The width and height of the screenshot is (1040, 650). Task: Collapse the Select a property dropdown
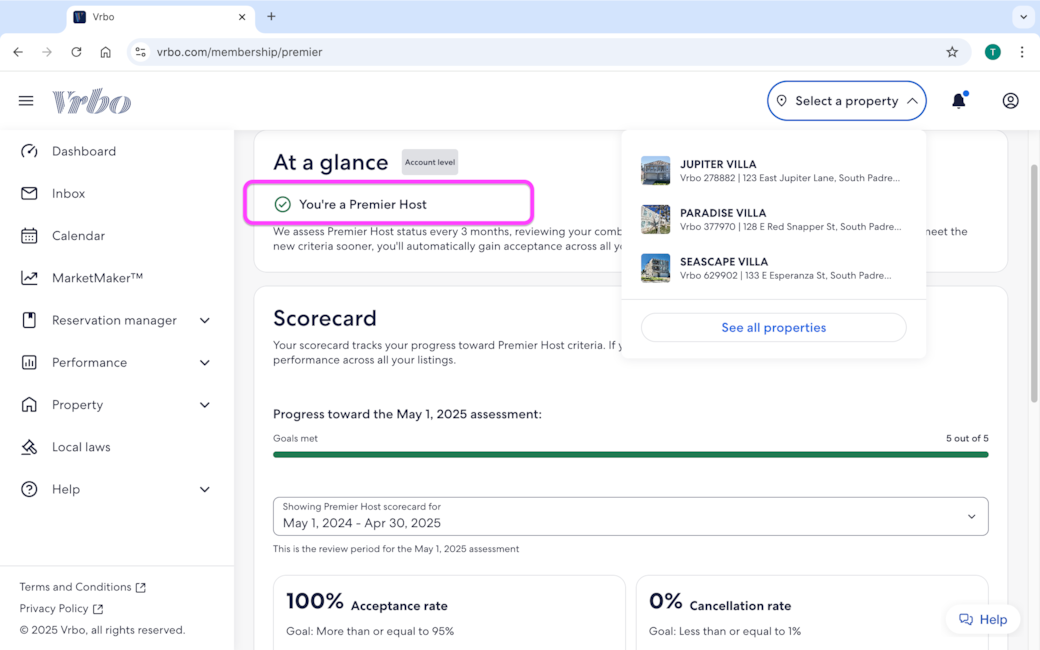pos(846,101)
